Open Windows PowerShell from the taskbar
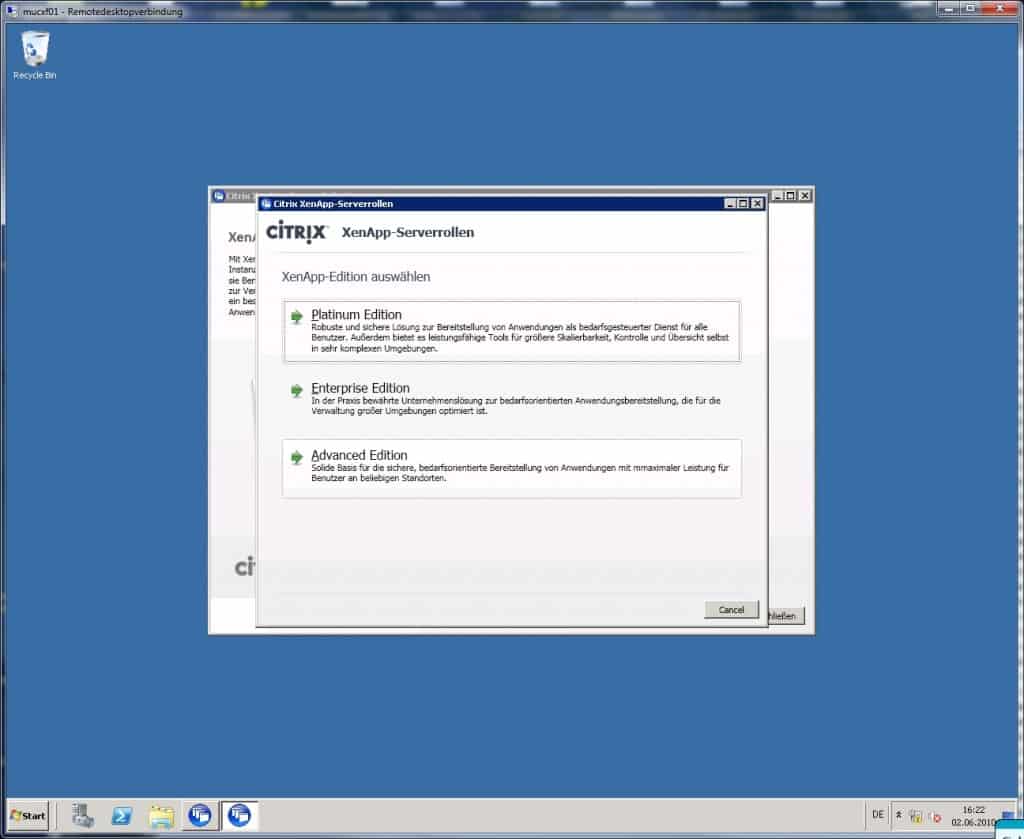Image resolution: width=1024 pixels, height=839 pixels. [122, 815]
